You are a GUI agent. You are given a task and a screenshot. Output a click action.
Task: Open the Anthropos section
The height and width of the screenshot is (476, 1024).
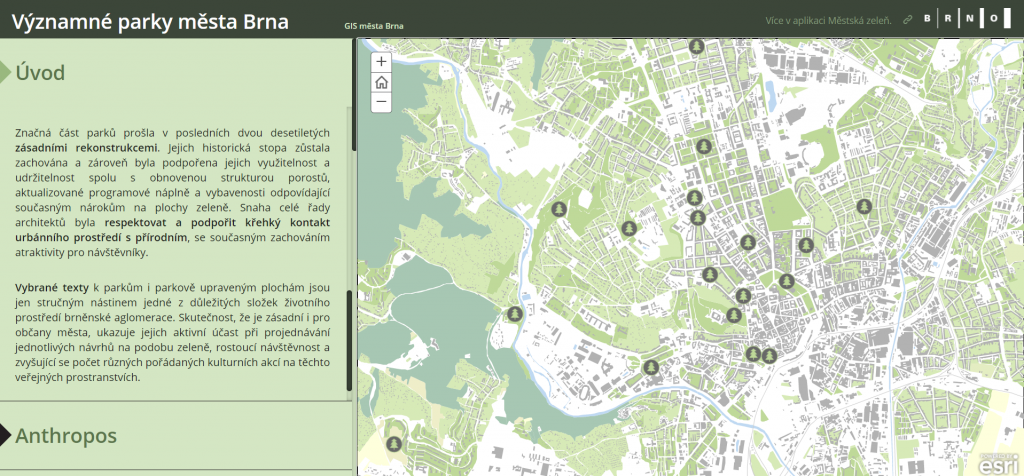(x=66, y=436)
